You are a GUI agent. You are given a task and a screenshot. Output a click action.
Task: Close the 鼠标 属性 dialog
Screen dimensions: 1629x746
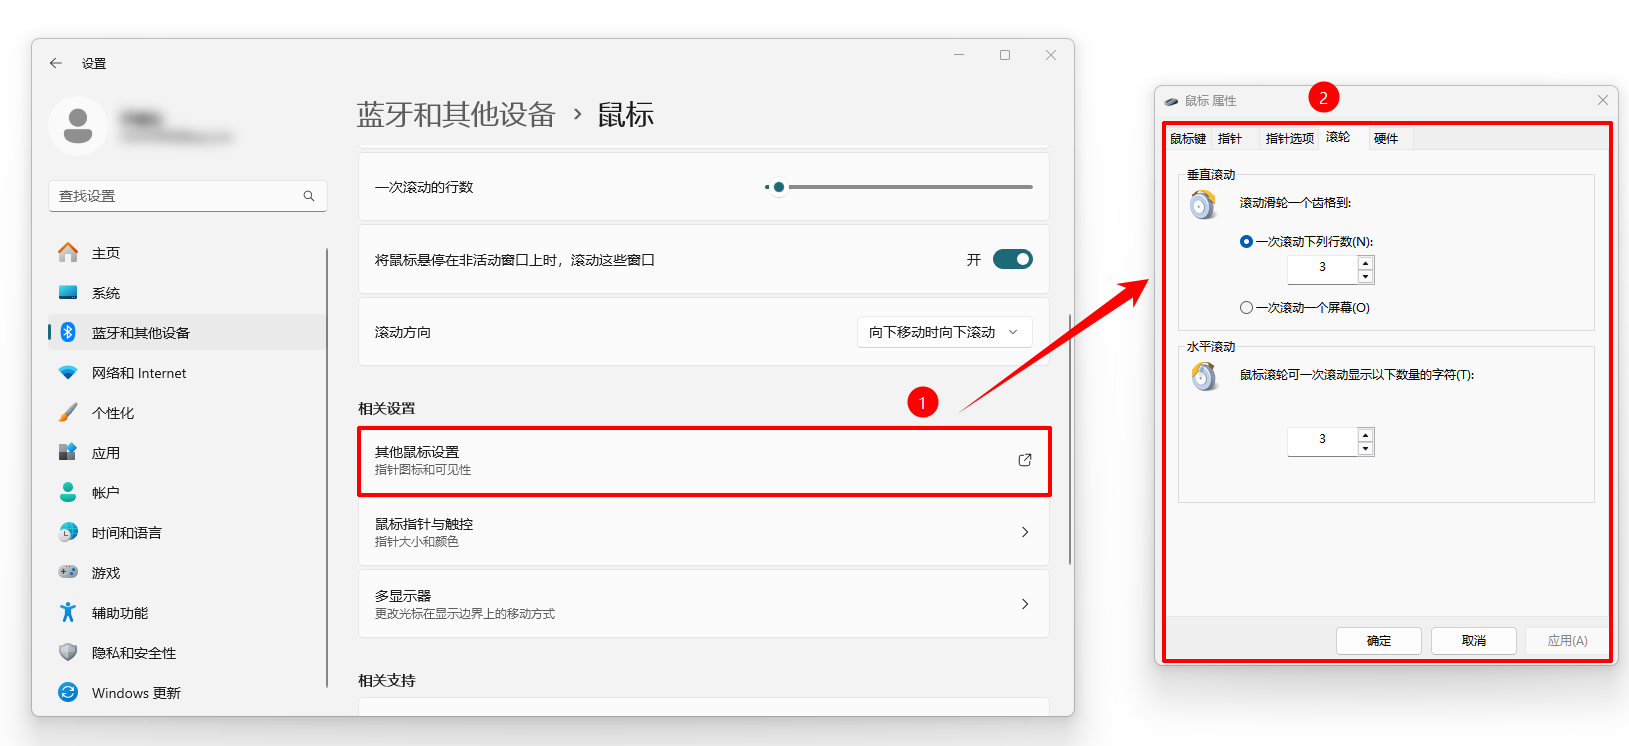pyautogui.click(x=1603, y=100)
